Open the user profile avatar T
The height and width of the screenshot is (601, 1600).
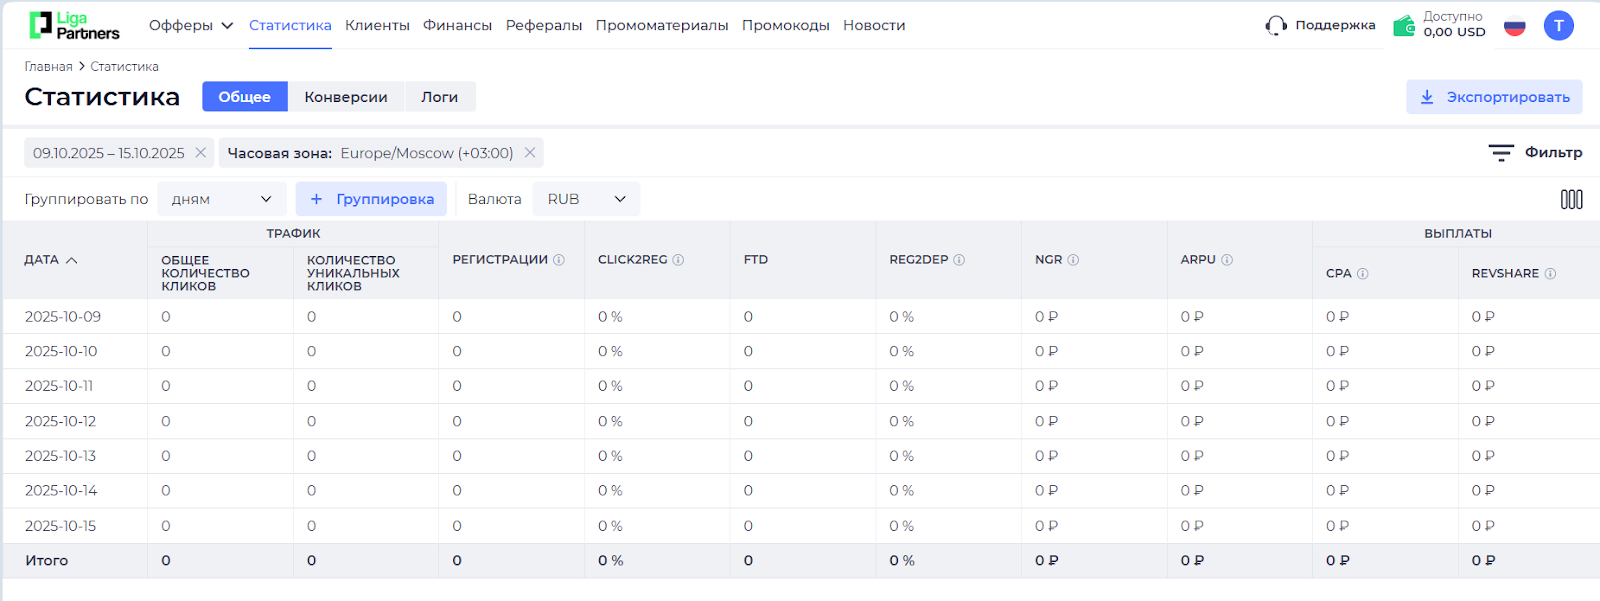coord(1558,26)
